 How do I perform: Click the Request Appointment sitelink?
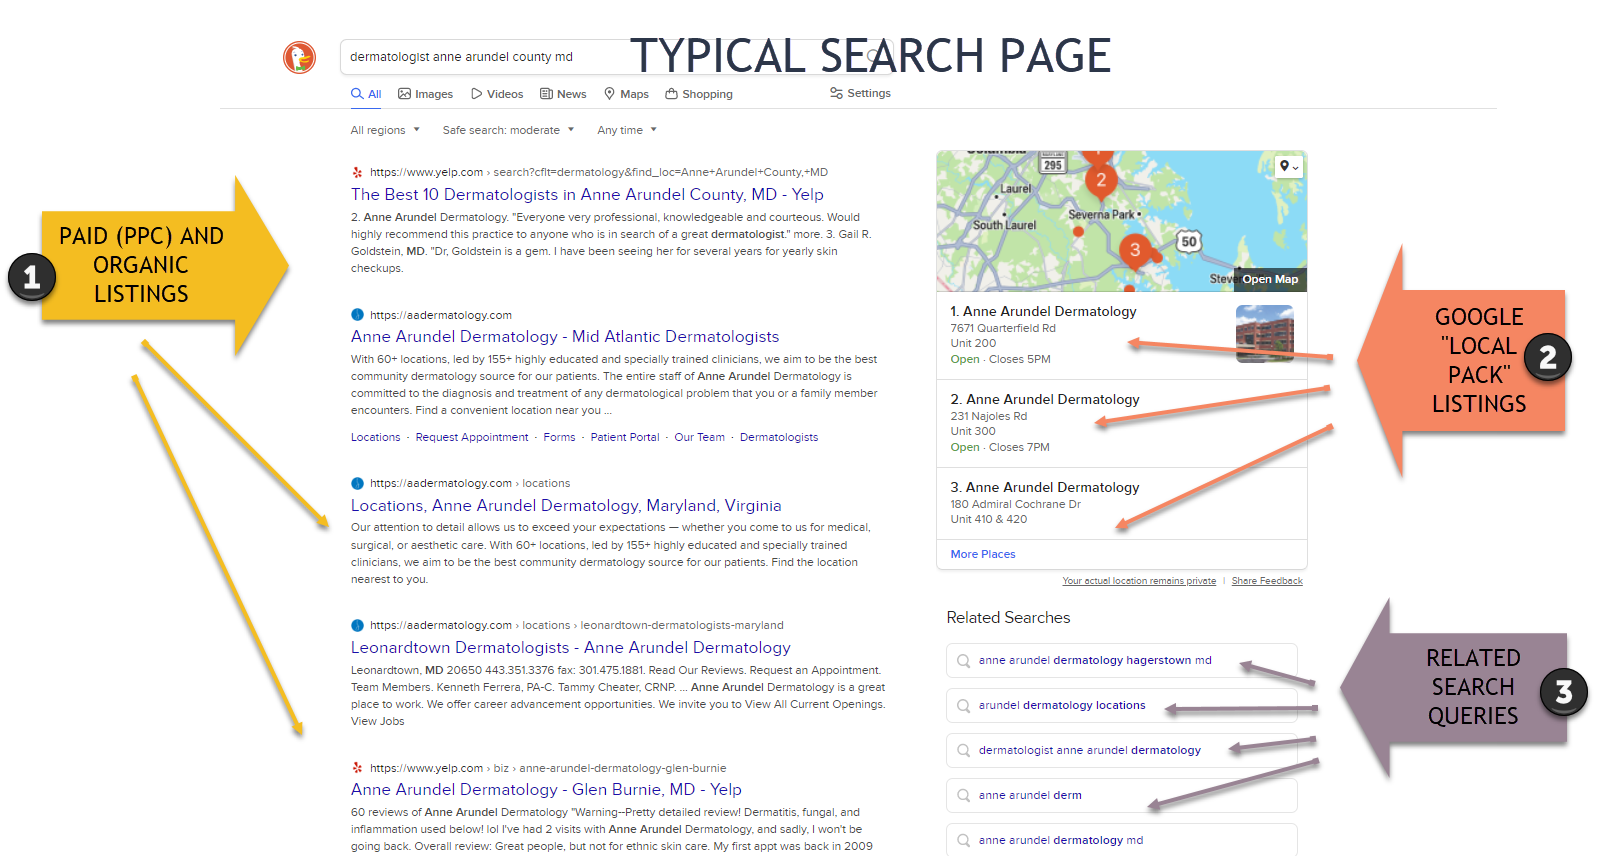click(471, 437)
